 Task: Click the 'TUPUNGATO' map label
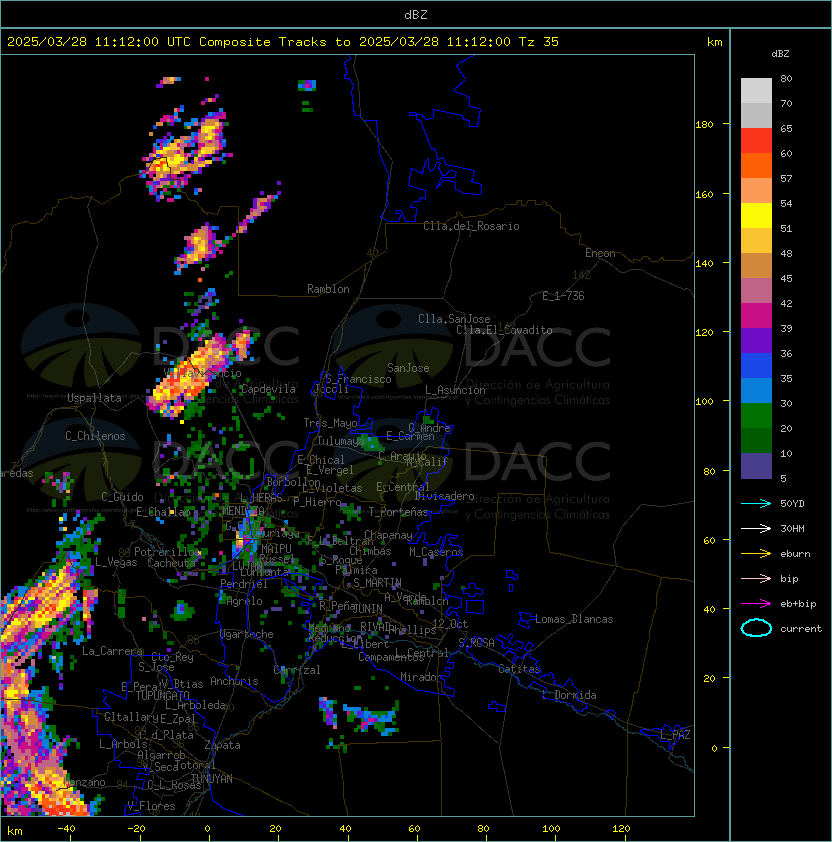(x=162, y=695)
